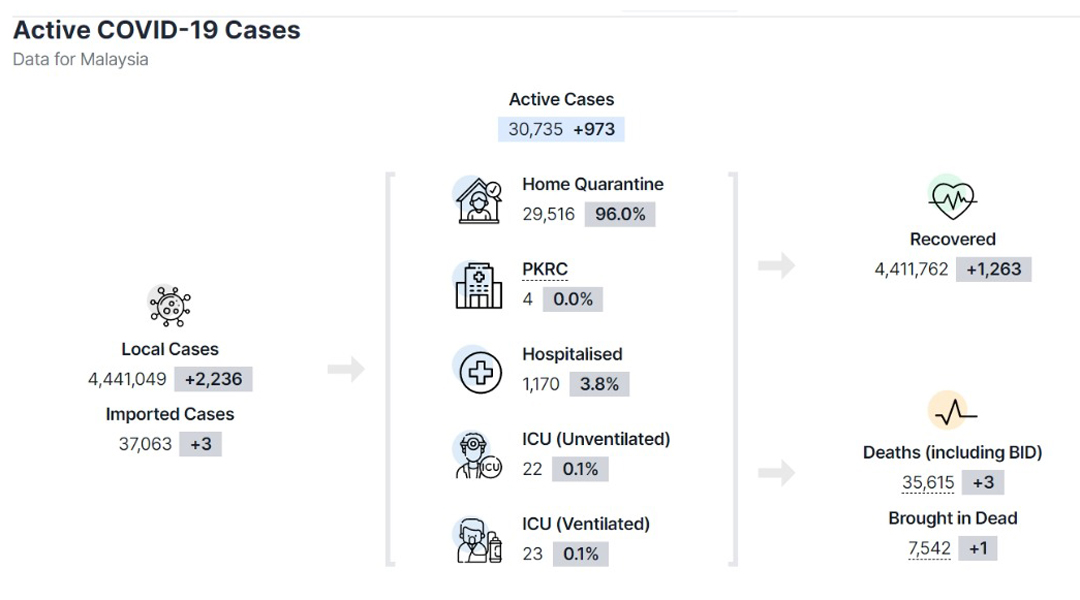The height and width of the screenshot is (600, 1080).
Task: Select the Home Quarantine 96.0% badge
Action: click(x=620, y=214)
